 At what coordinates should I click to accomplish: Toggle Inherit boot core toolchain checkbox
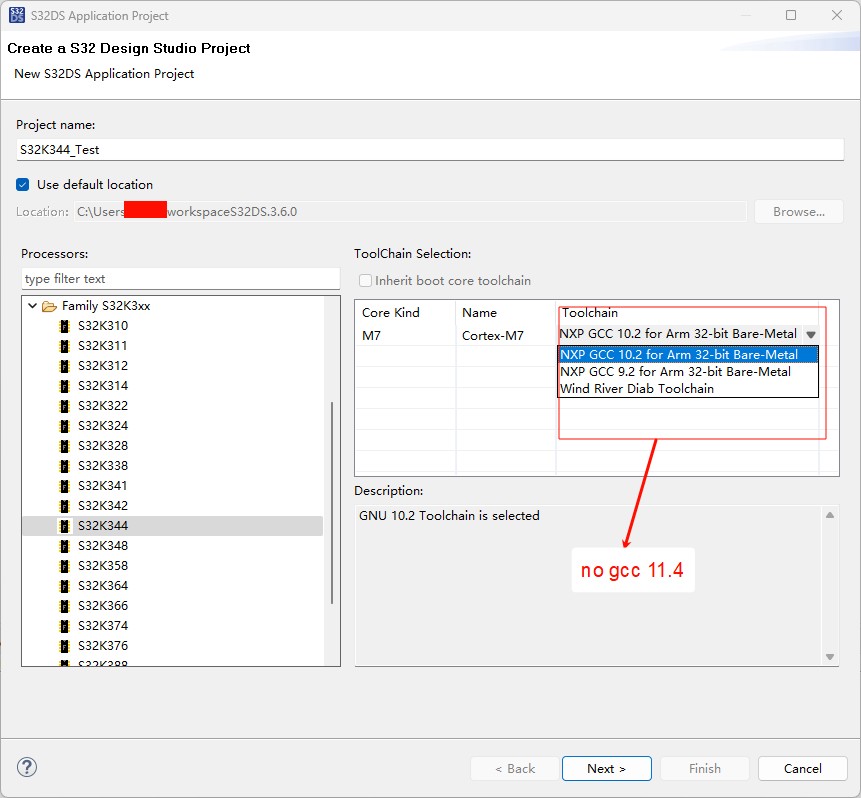coord(365,281)
